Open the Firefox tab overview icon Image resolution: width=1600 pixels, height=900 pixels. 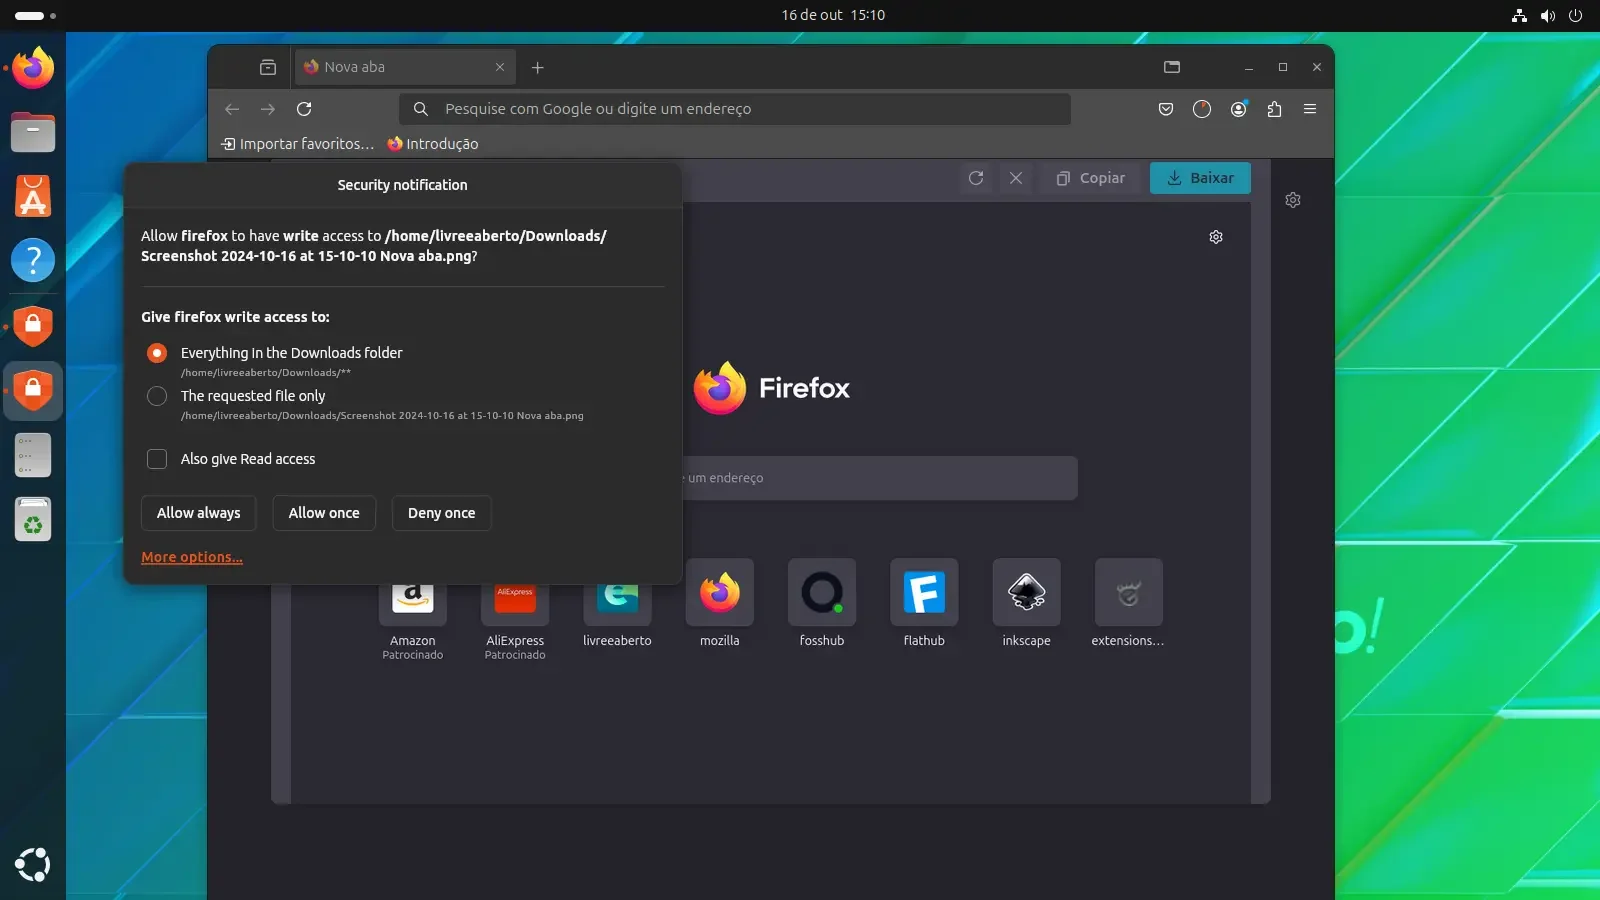pyautogui.click(x=268, y=67)
